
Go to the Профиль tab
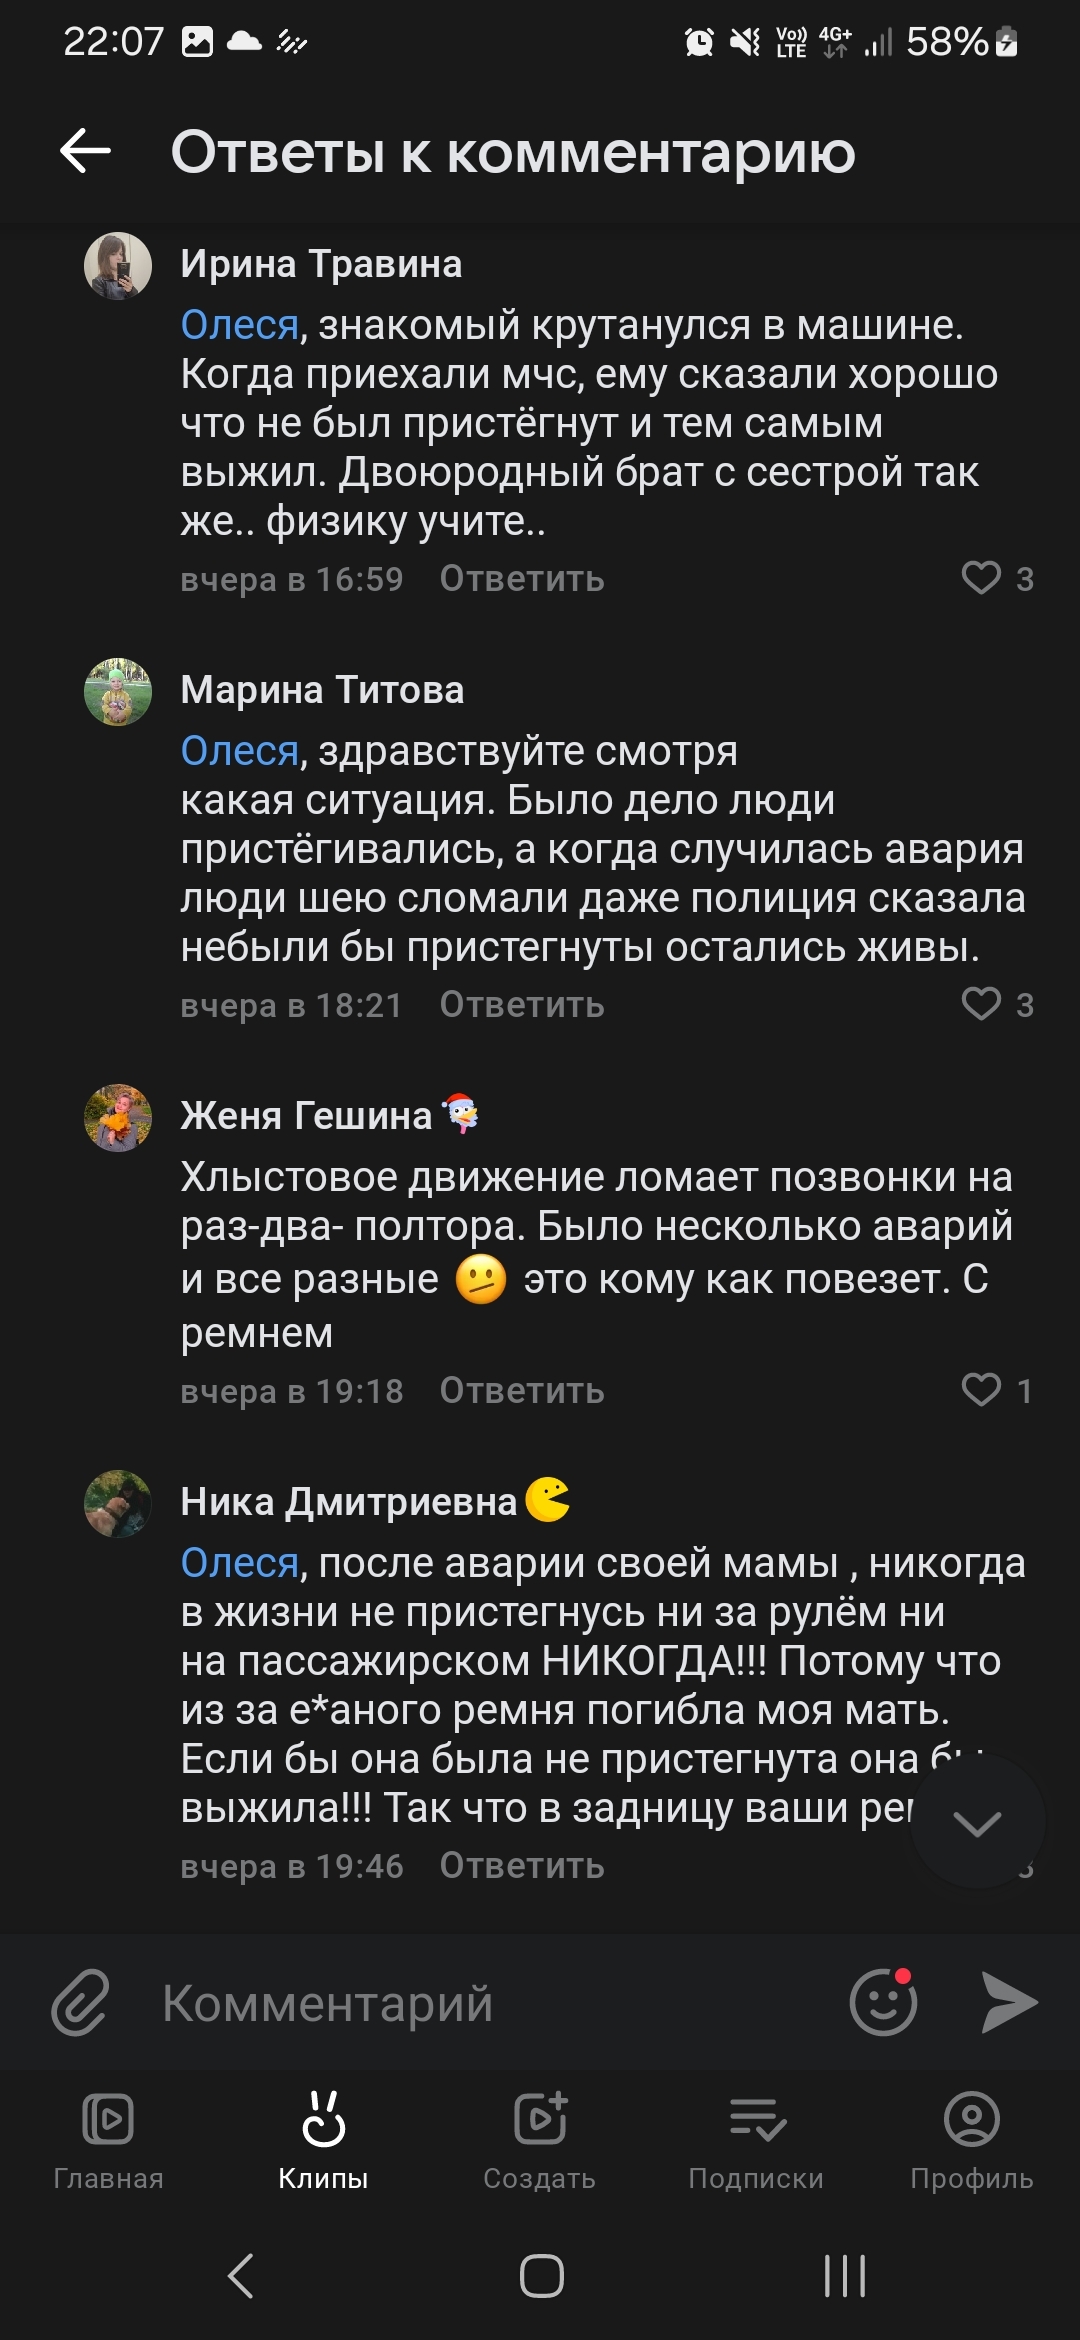pos(971,2137)
